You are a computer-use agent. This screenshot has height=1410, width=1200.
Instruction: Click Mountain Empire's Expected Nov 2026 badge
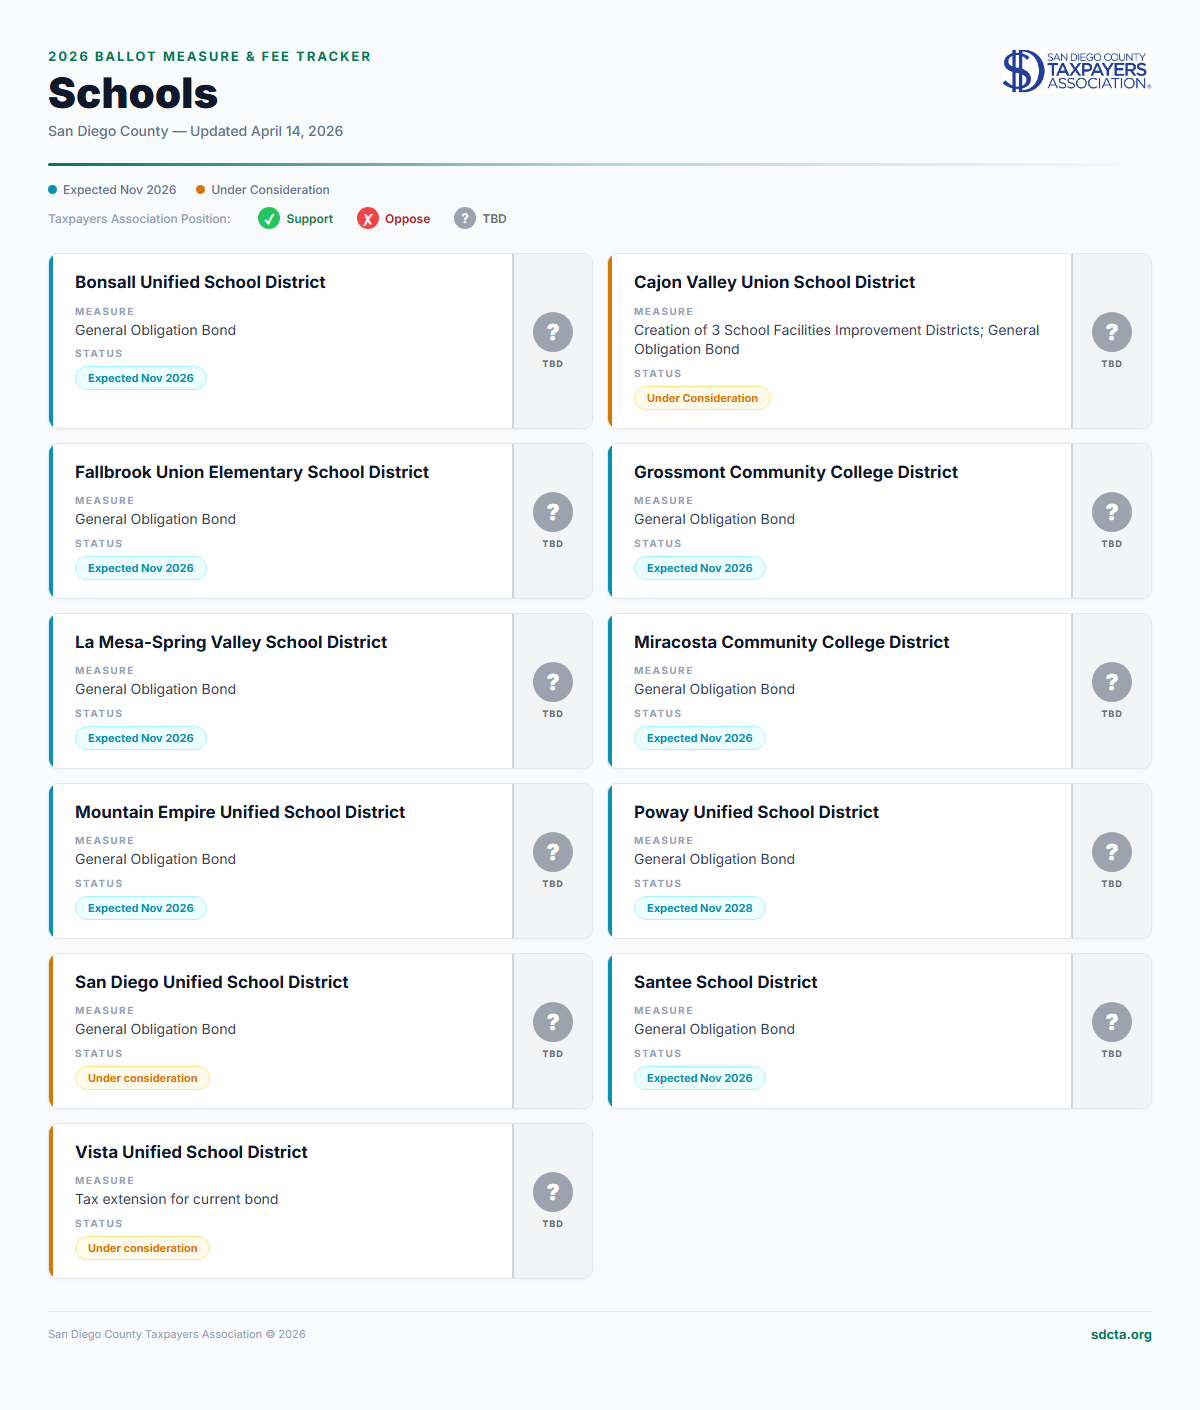[141, 908]
